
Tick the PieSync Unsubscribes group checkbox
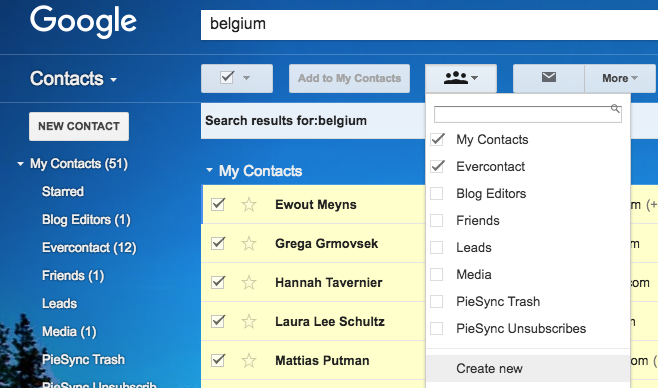[x=437, y=328]
